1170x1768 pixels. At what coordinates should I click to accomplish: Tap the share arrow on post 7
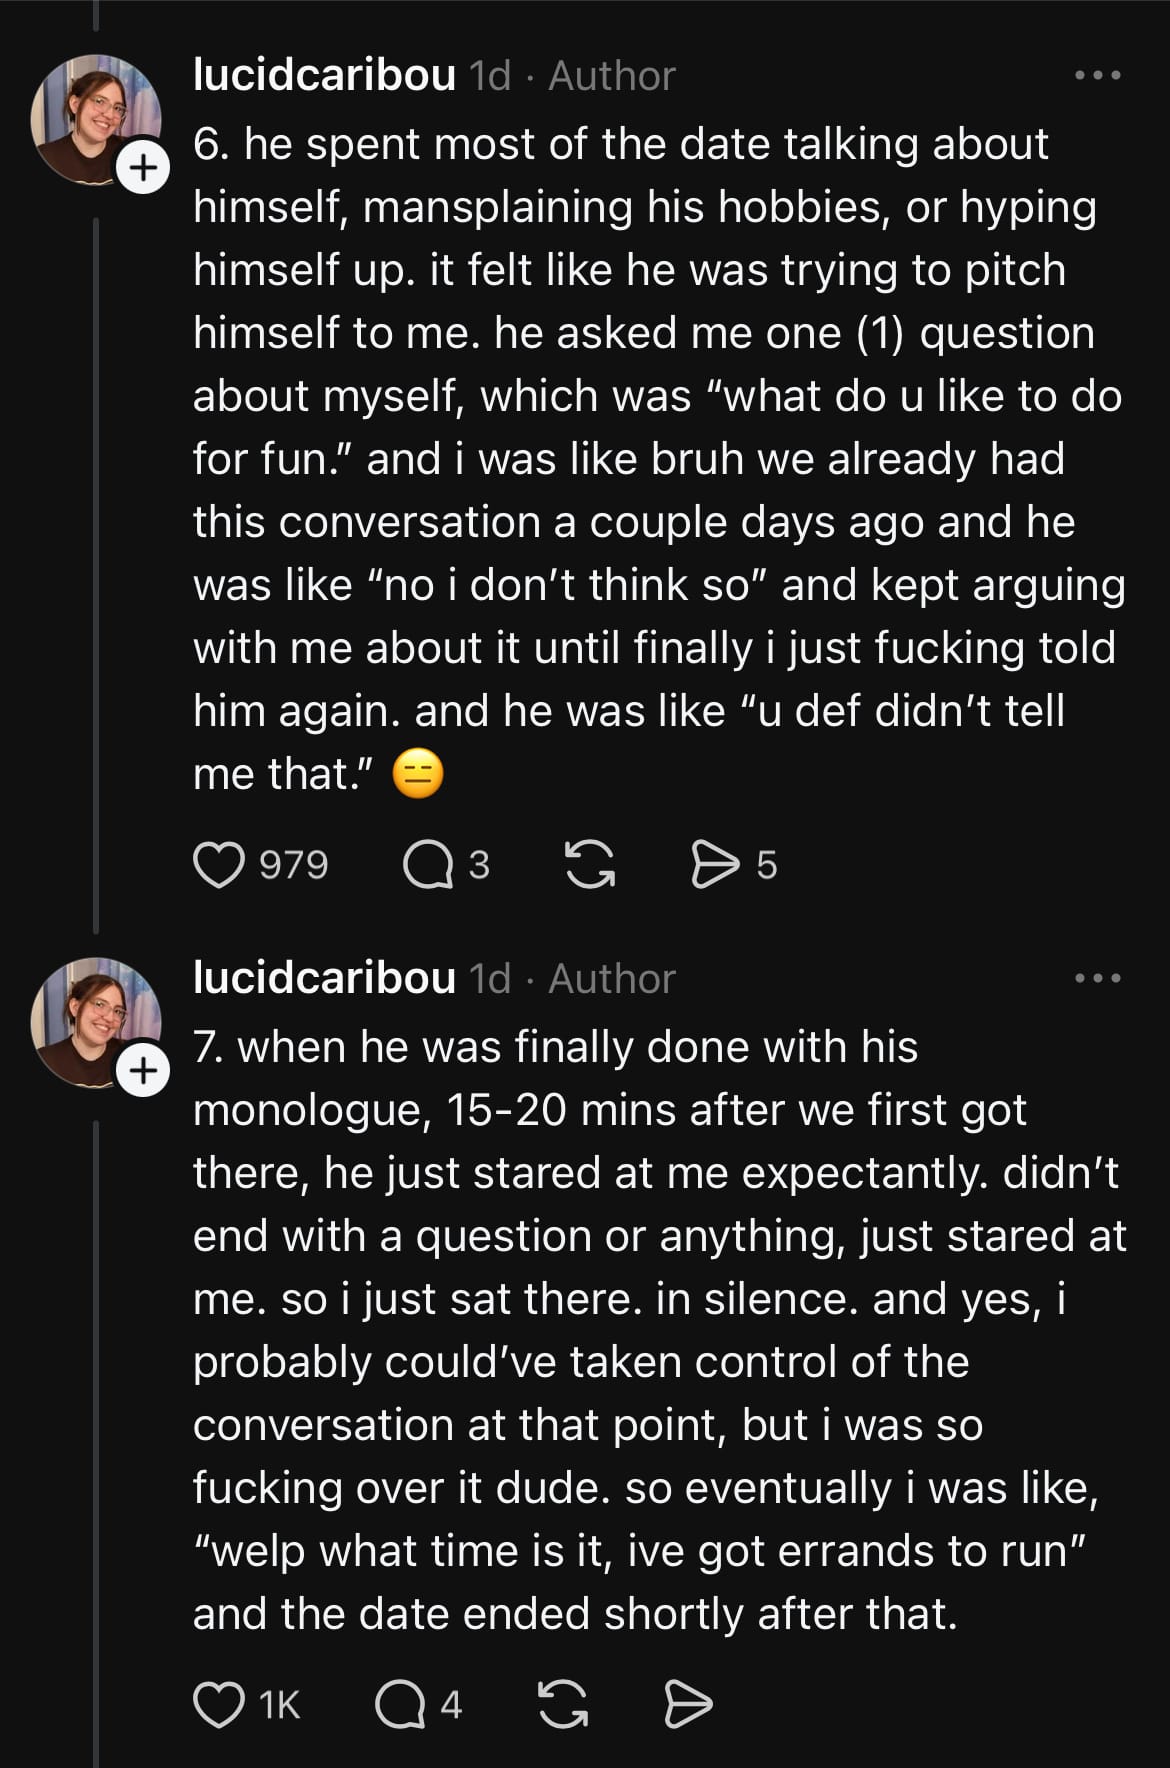pos(688,1705)
